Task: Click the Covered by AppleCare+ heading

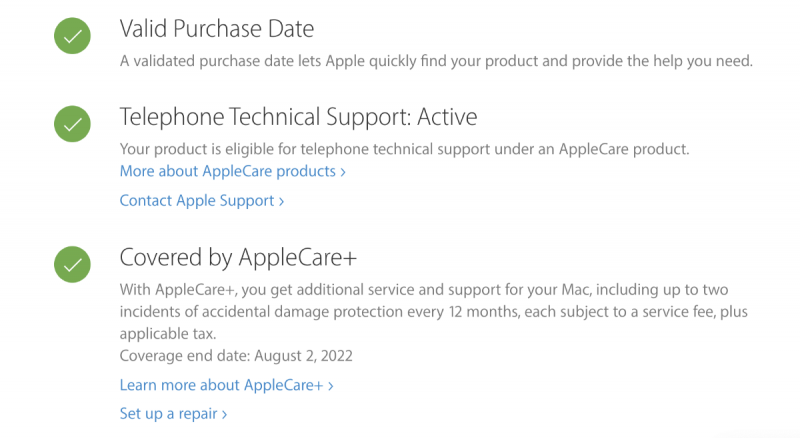Action: 238,257
